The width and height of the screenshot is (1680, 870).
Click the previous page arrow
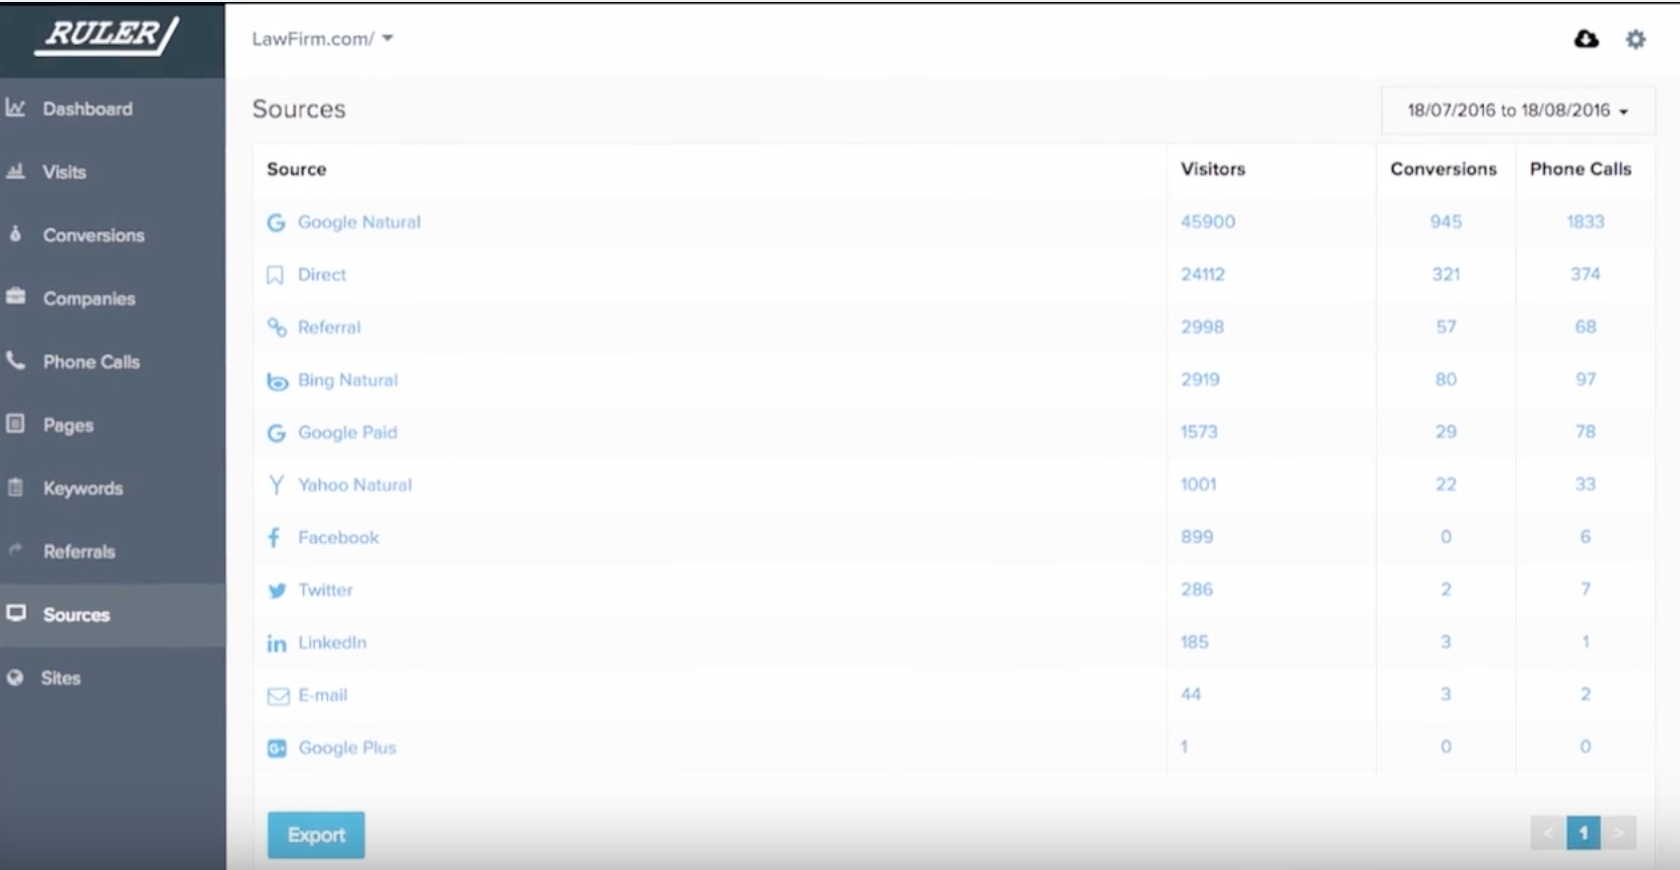pos(1548,833)
